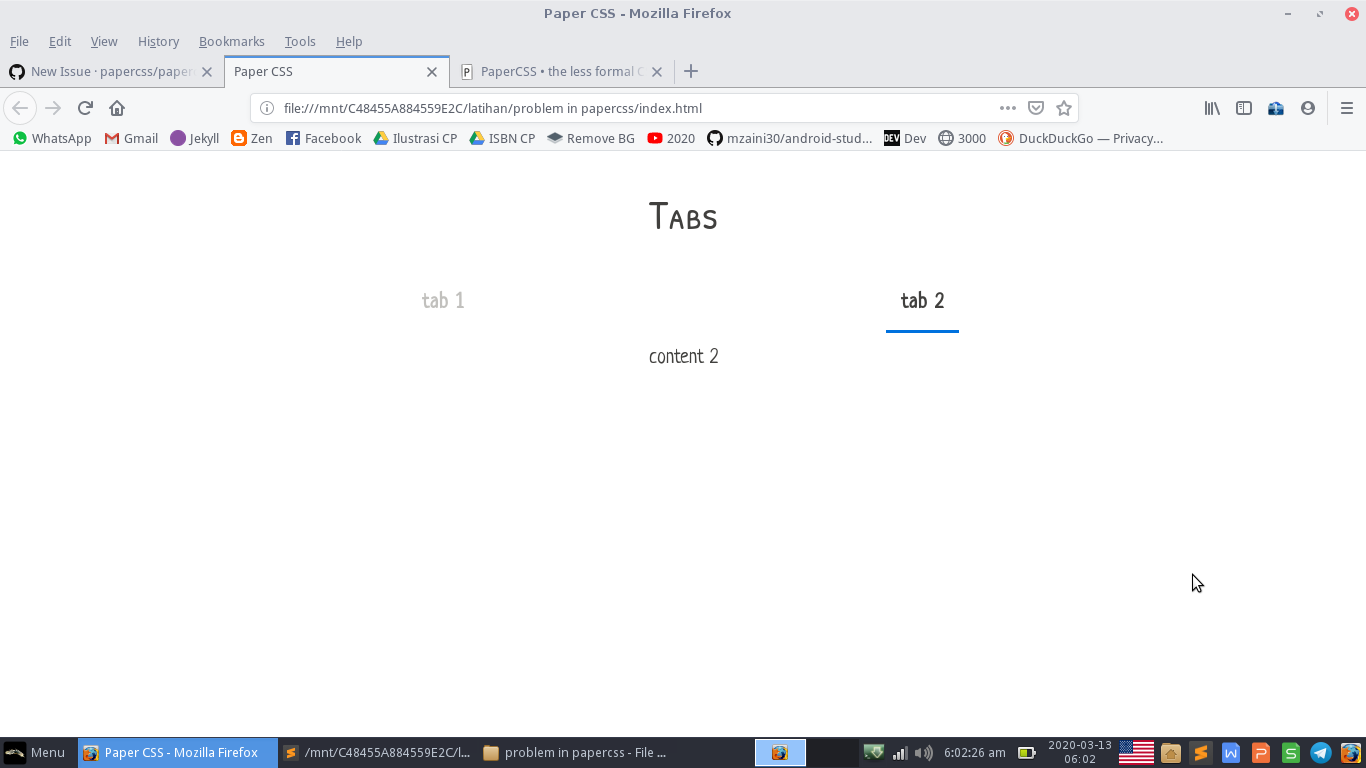1366x768 pixels.
Task: Open the Firefox Library icon
Action: coord(1211,108)
